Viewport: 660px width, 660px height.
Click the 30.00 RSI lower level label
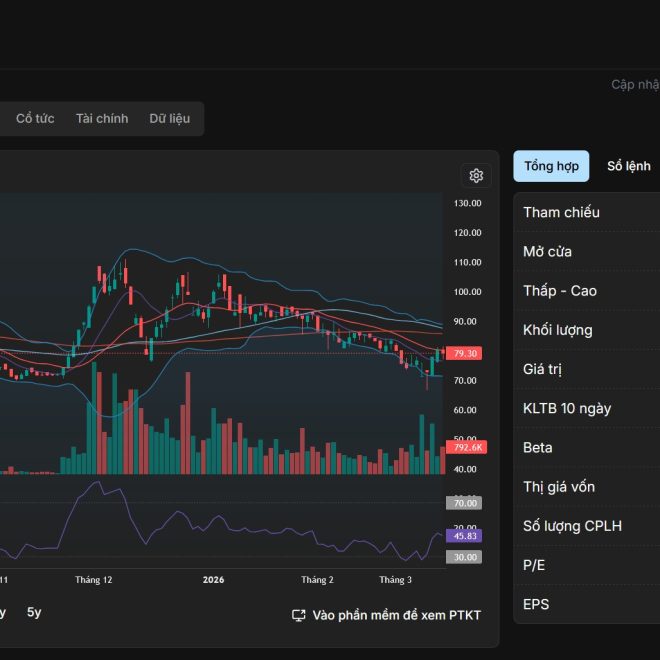[464, 557]
